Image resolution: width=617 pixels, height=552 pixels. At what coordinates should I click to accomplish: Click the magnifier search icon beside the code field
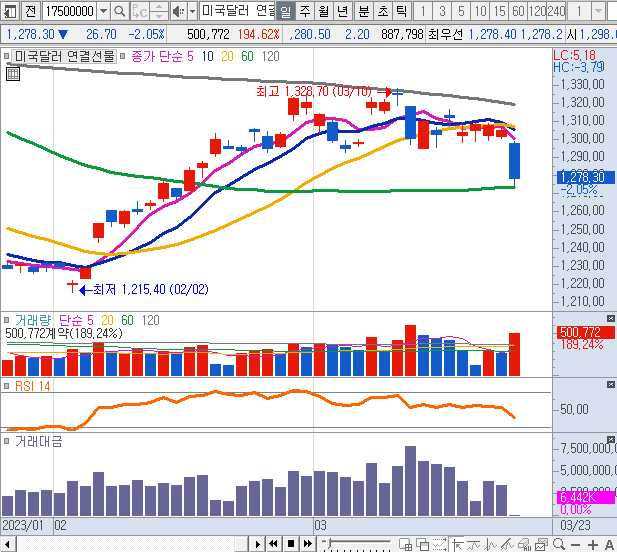pos(118,11)
